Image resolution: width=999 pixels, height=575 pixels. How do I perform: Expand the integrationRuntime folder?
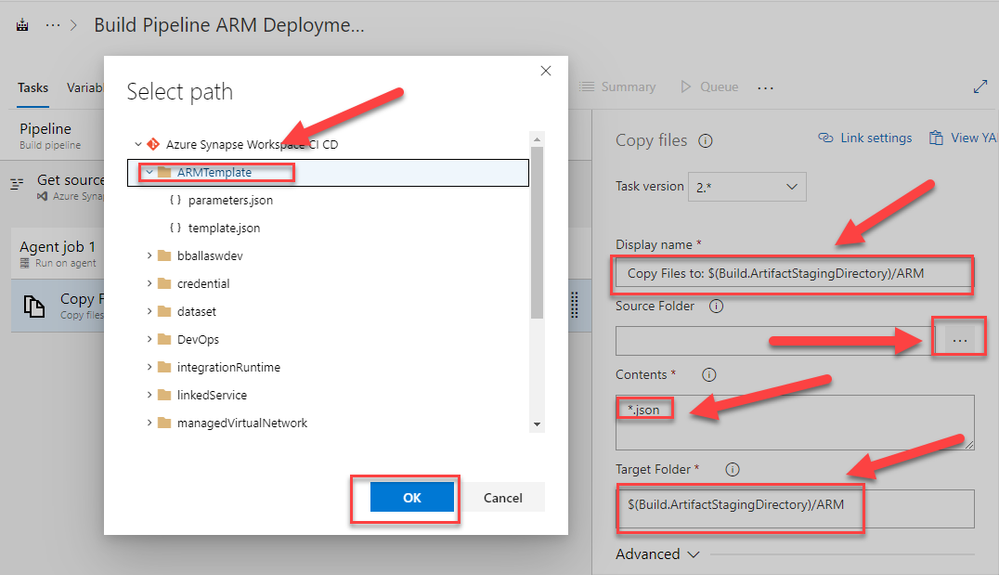click(x=149, y=367)
